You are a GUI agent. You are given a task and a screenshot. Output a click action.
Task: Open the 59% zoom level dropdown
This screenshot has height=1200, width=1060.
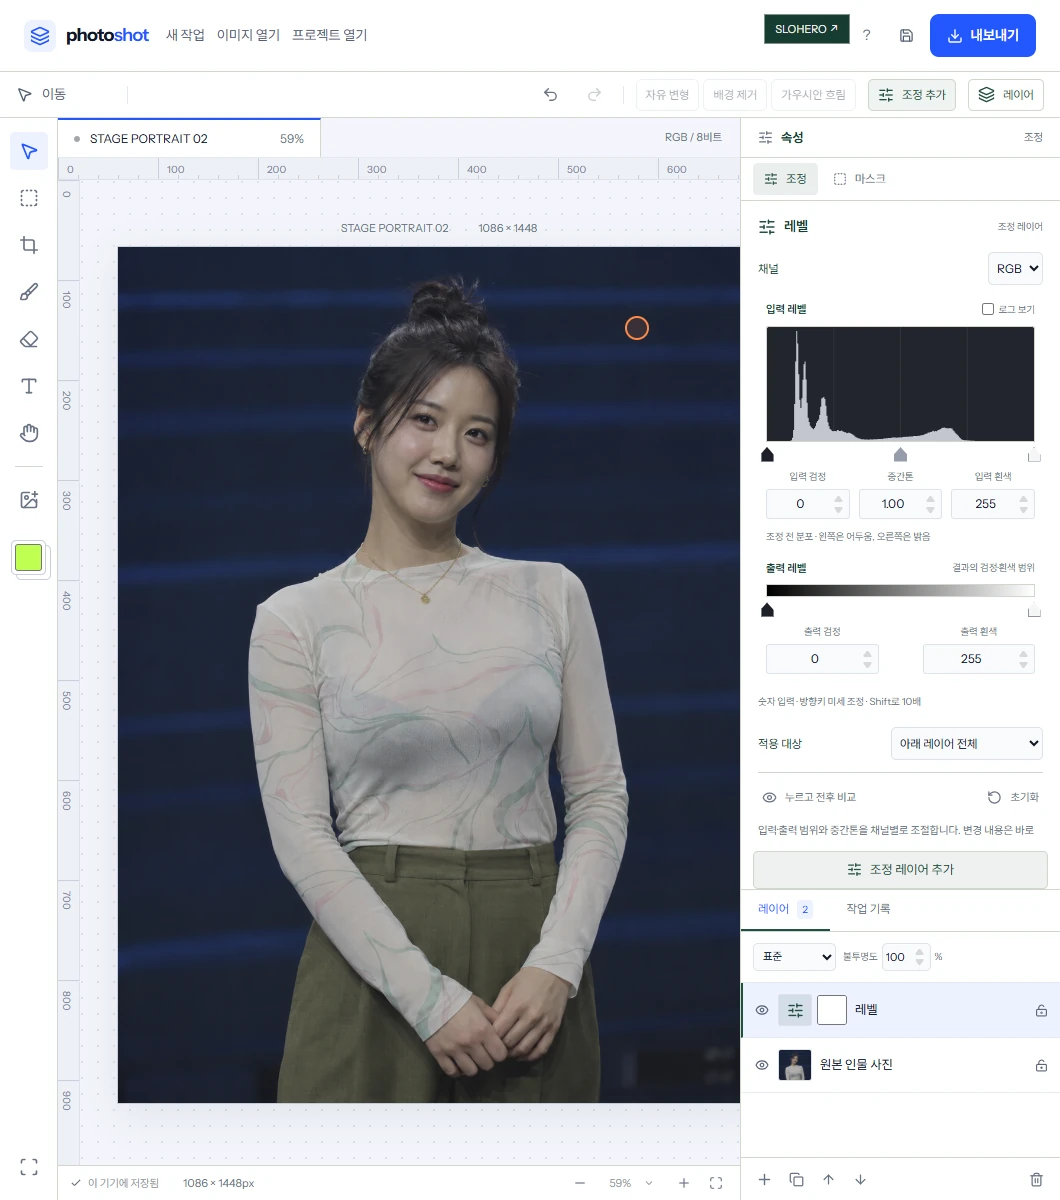pos(631,1183)
